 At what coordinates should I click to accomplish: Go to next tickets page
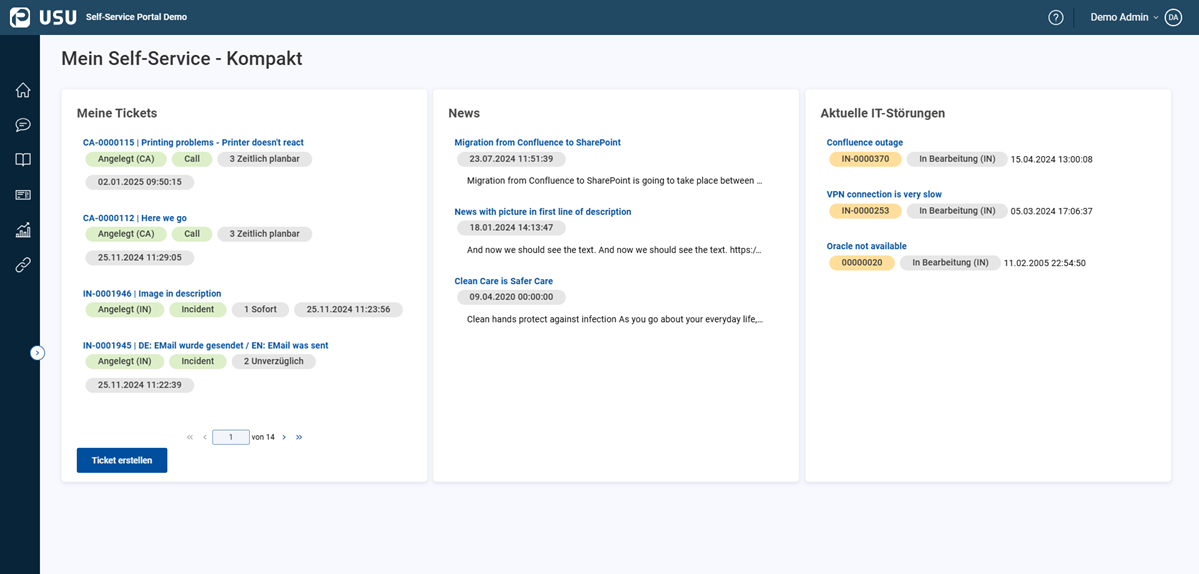pos(284,437)
